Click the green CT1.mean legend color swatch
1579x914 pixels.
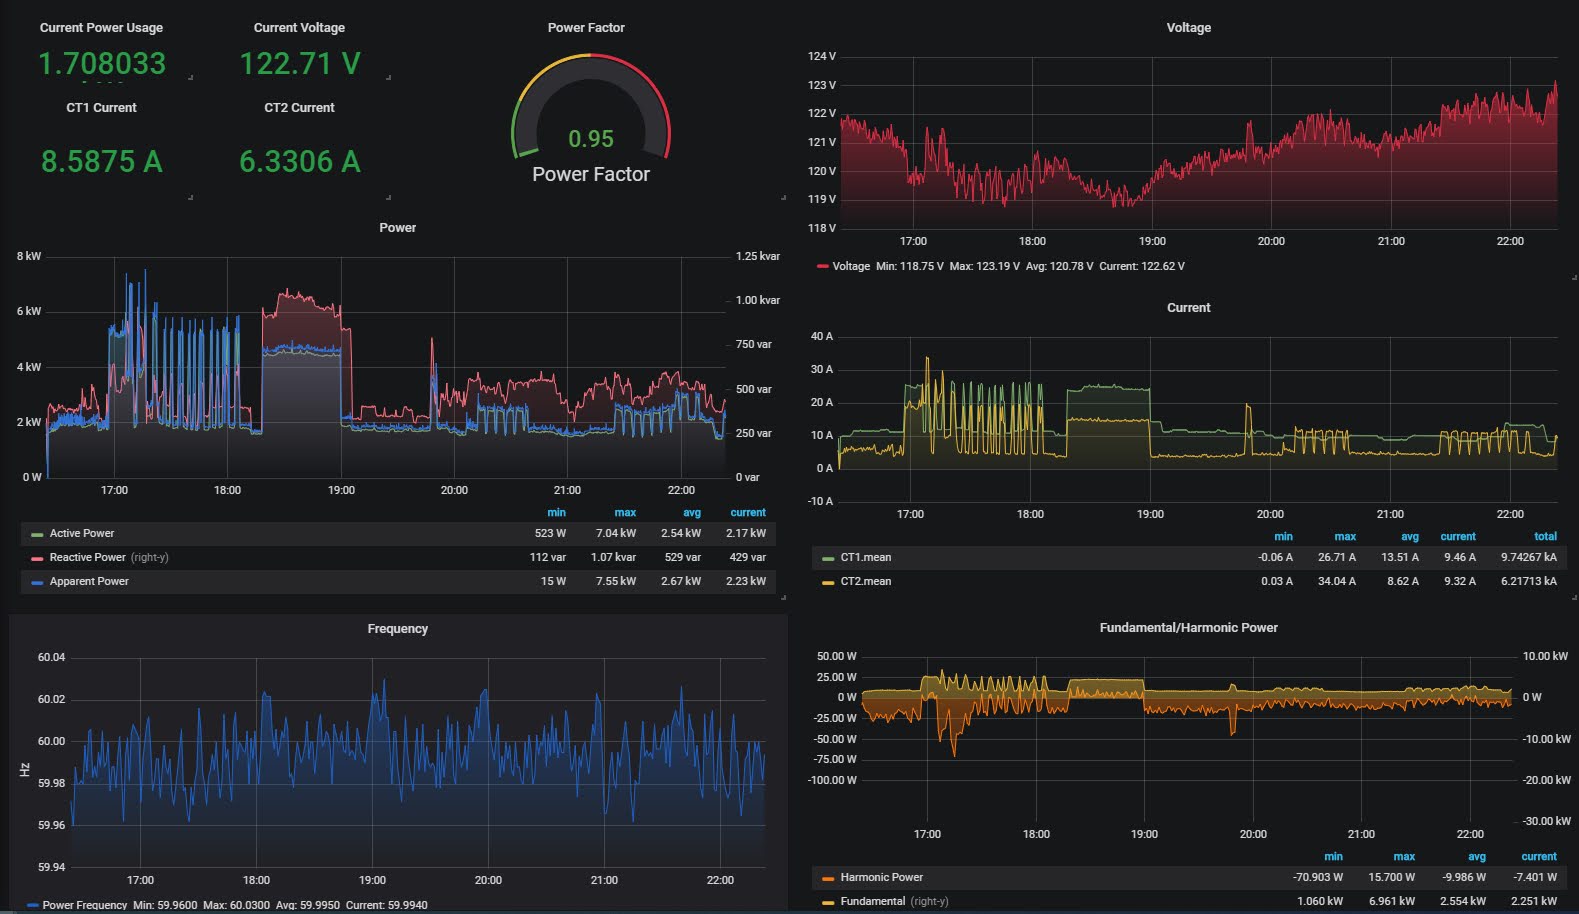tap(827, 558)
